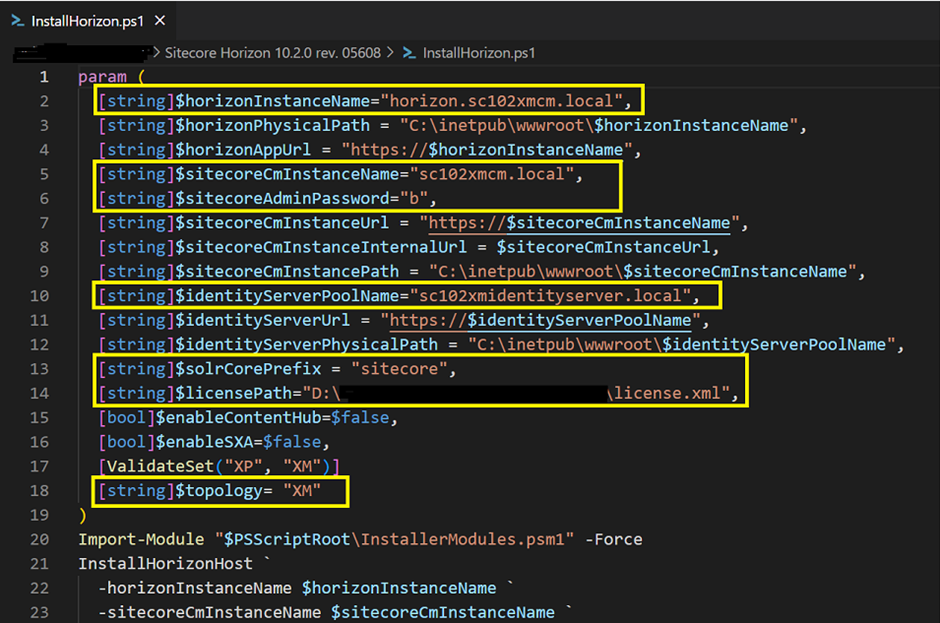Viewport: 940px width, 623px height.
Task: Click the ValidateSet attribute on line 17
Action: 160,467
